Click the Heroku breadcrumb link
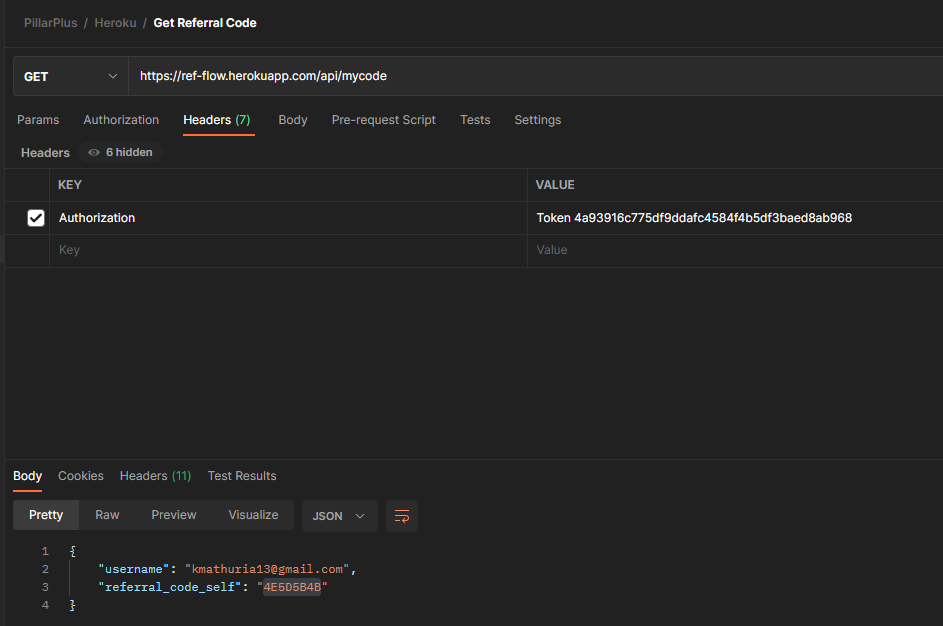 tap(115, 23)
